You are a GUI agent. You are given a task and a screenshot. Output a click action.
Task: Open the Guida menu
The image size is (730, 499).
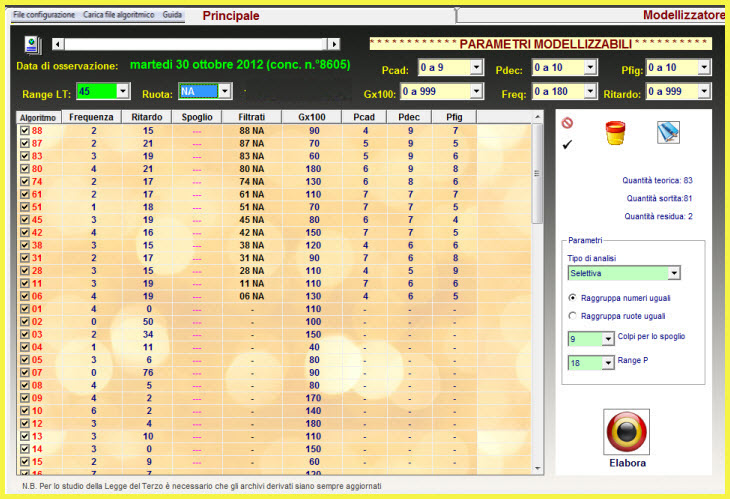(172, 17)
